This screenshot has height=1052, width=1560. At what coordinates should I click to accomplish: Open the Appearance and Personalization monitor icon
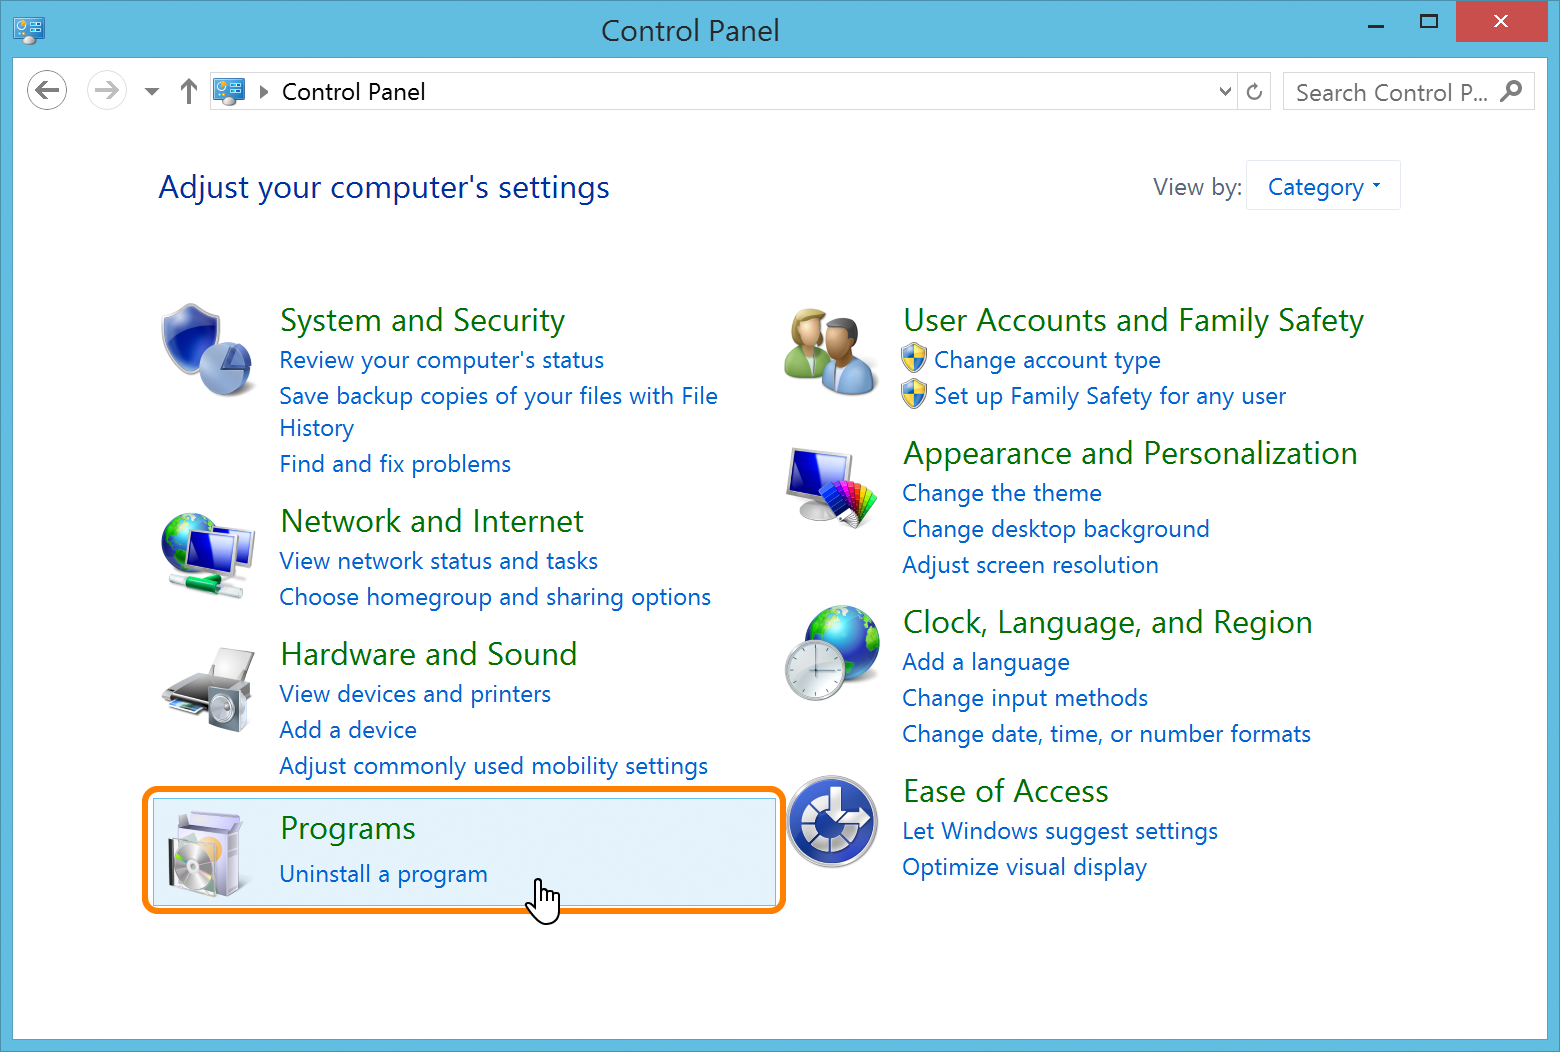[831, 487]
